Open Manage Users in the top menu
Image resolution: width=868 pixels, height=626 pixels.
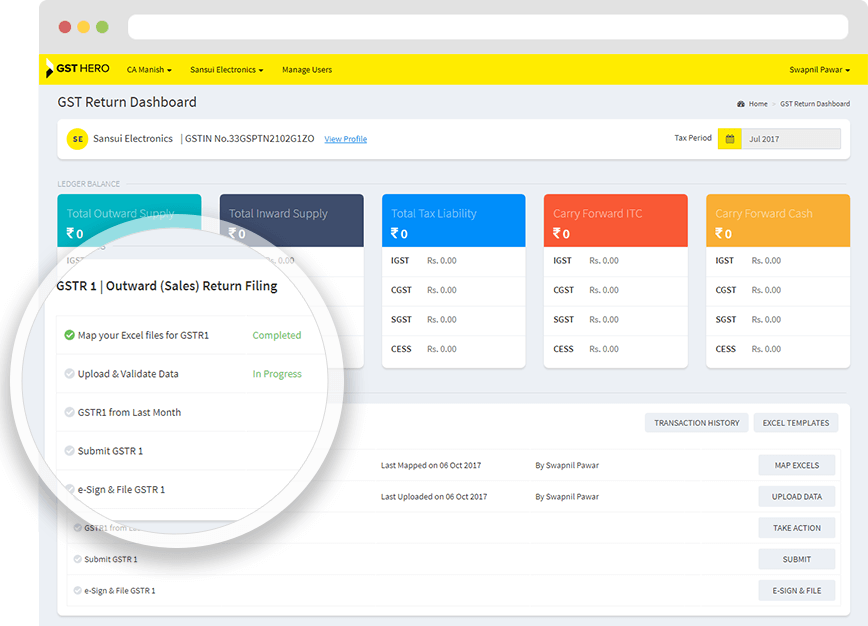(307, 70)
